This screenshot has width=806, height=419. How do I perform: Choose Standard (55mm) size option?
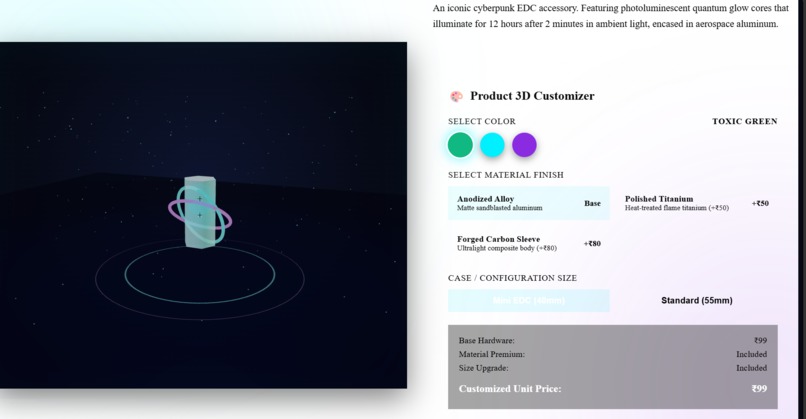[x=697, y=300]
